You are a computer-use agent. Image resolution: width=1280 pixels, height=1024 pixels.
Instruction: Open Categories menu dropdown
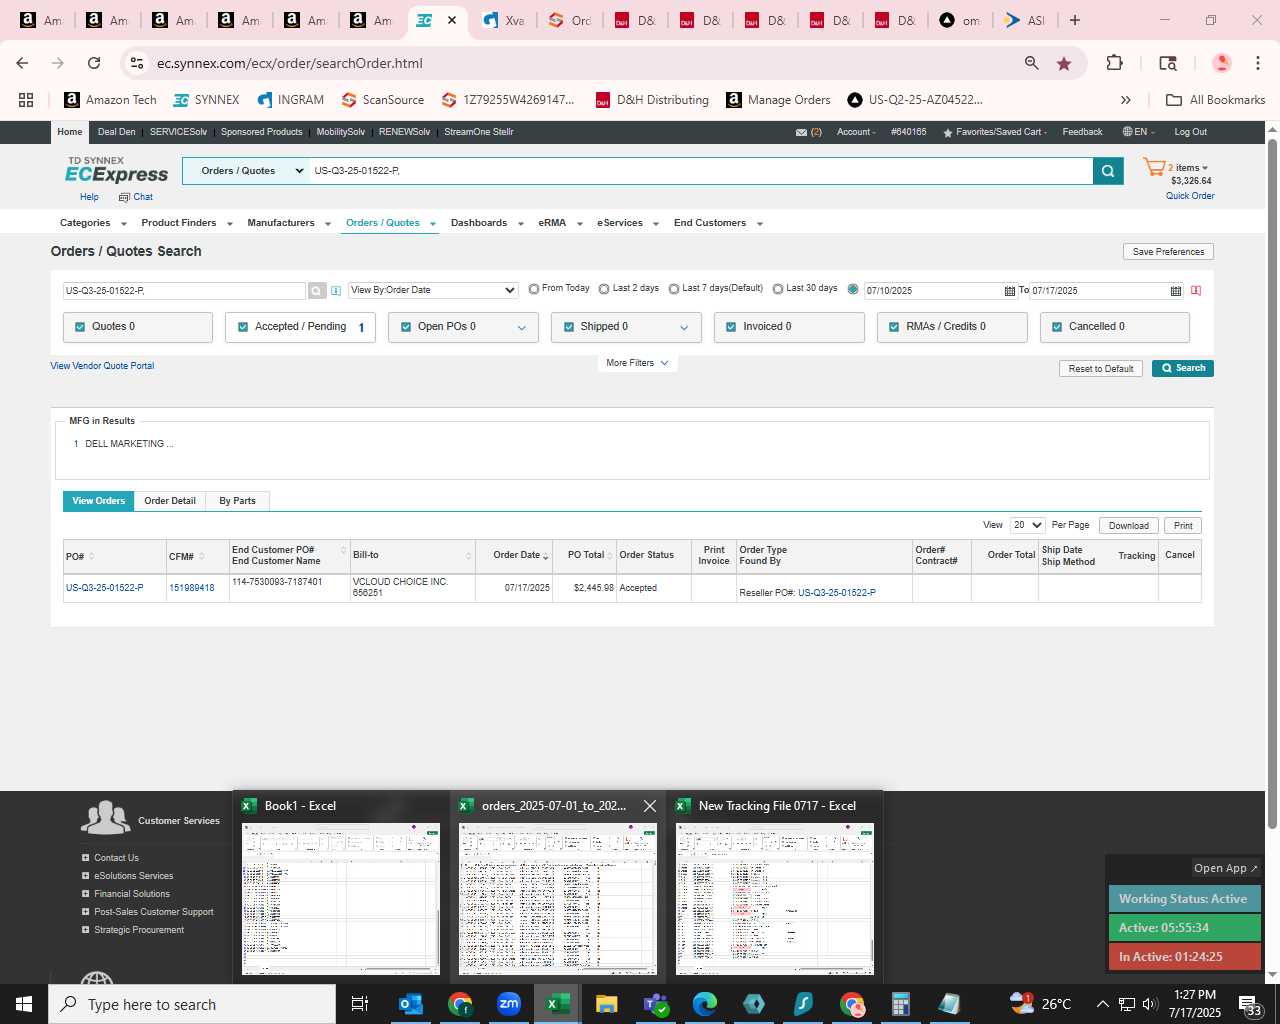tap(93, 223)
